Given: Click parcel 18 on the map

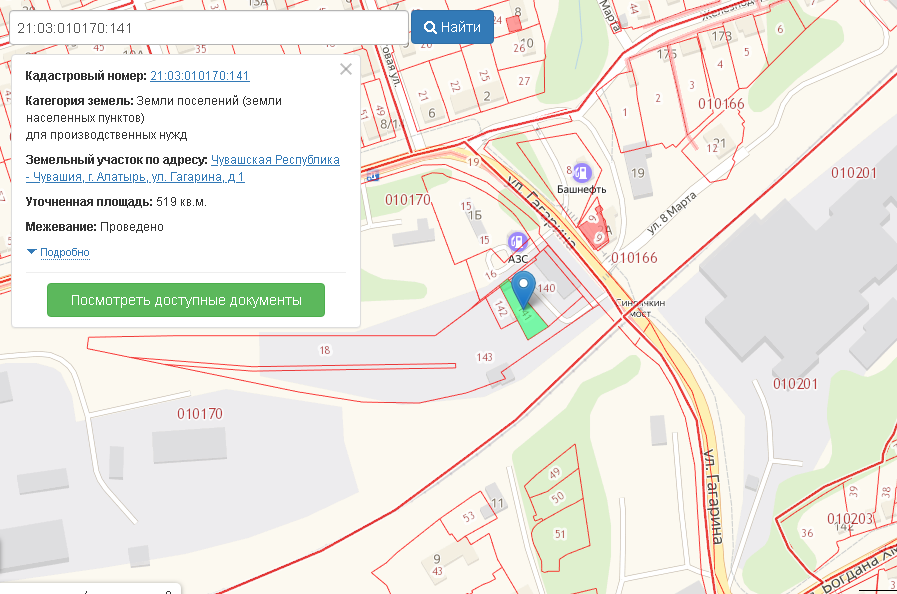Looking at the screenshot, I should tap(324, 350).
